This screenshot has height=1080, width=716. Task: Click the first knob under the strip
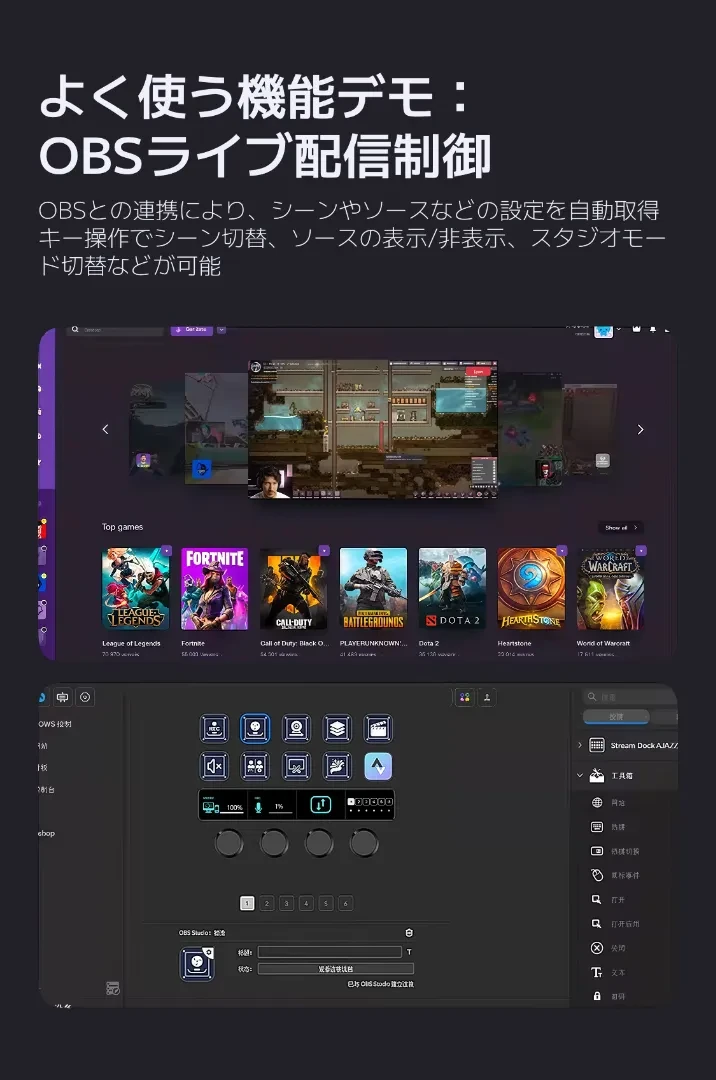click(229, 842)
